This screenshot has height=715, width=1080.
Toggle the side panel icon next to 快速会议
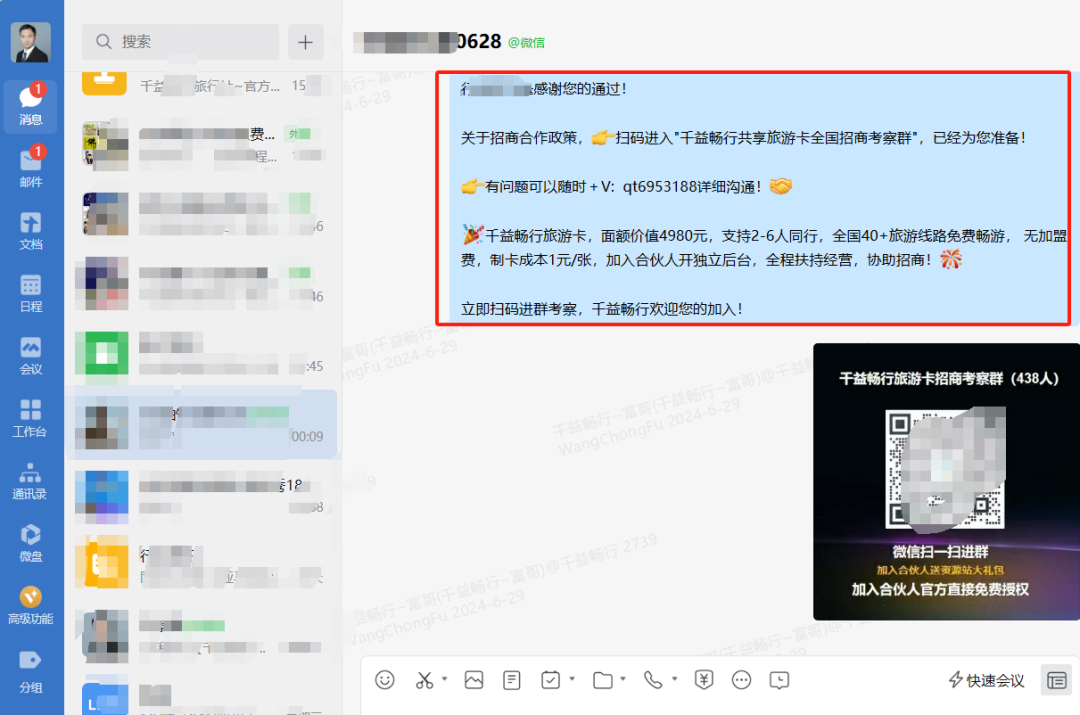pyautogui.click(x=1056, y=681)
